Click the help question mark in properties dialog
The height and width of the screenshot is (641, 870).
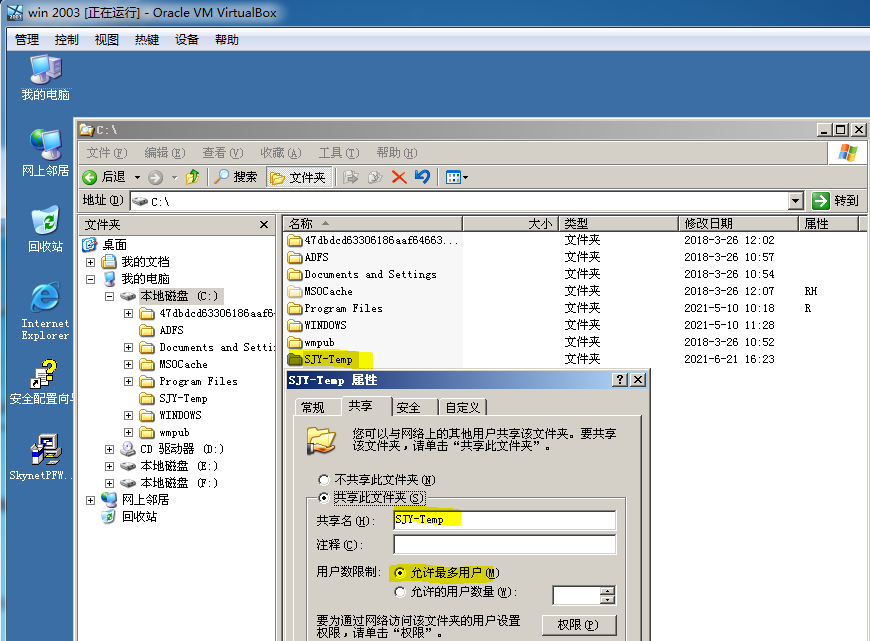coord(620,380)
